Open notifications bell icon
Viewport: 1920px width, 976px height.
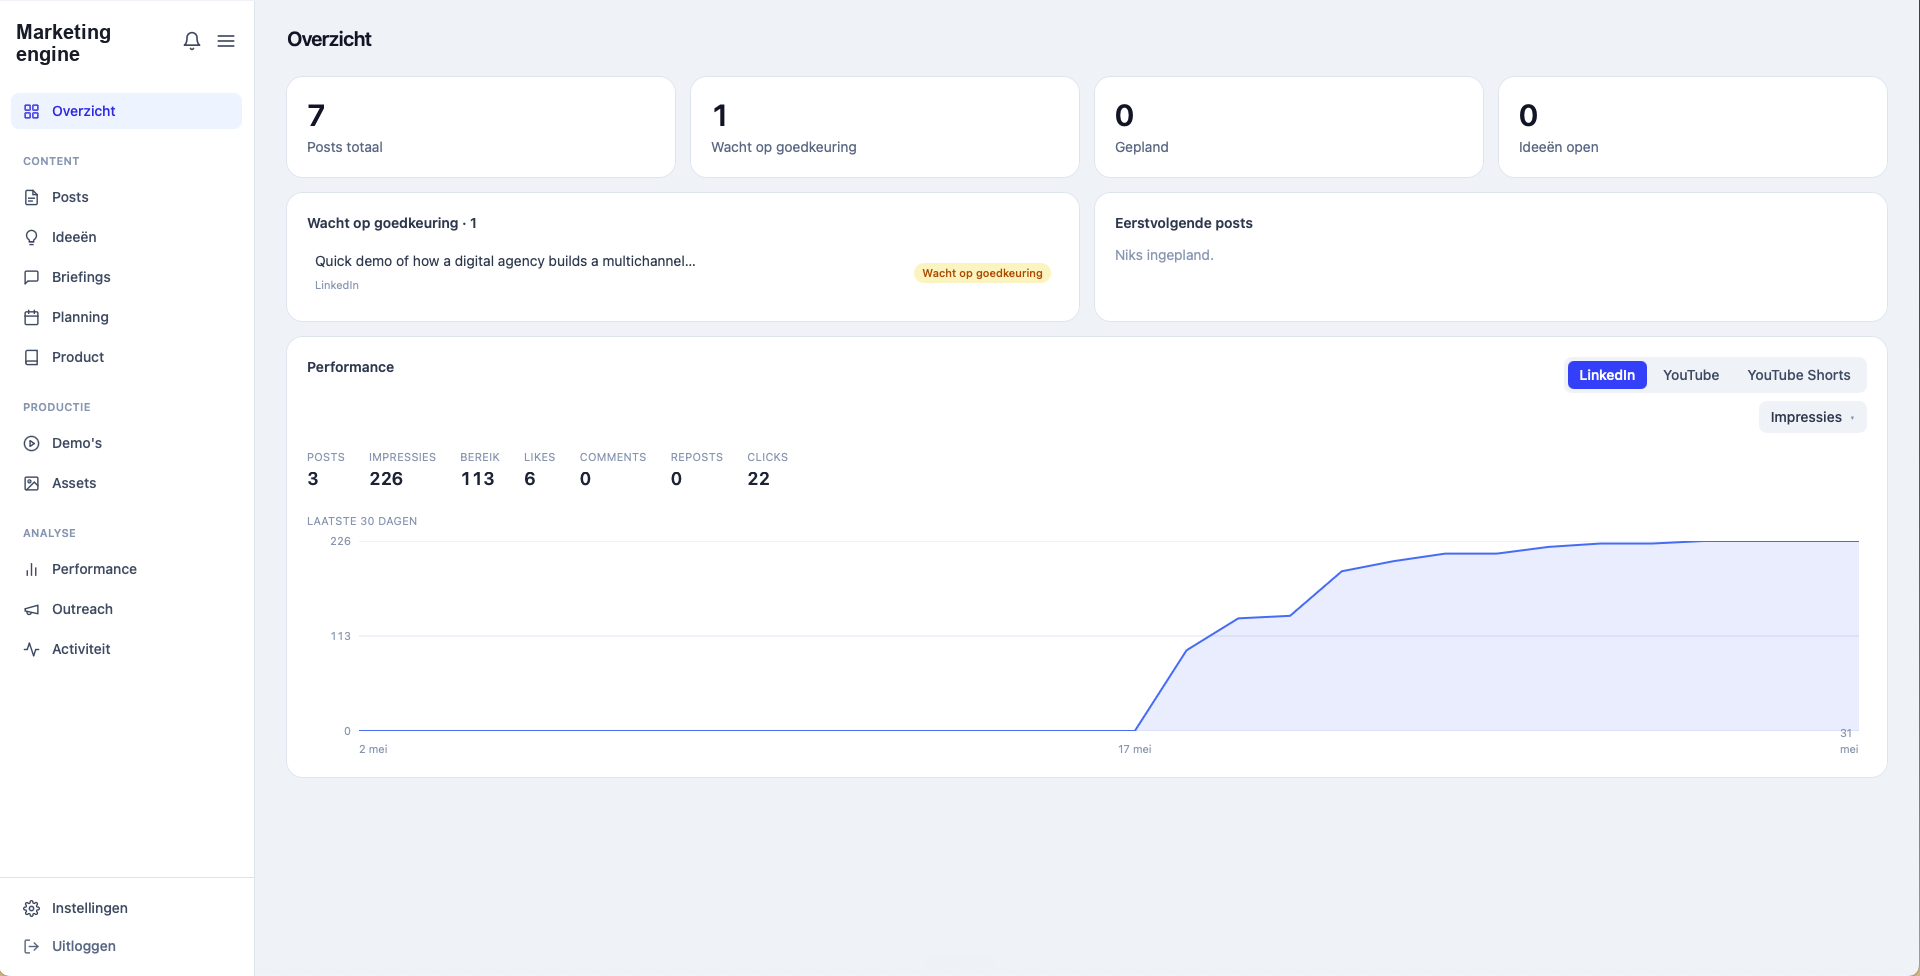click(192, 41)
